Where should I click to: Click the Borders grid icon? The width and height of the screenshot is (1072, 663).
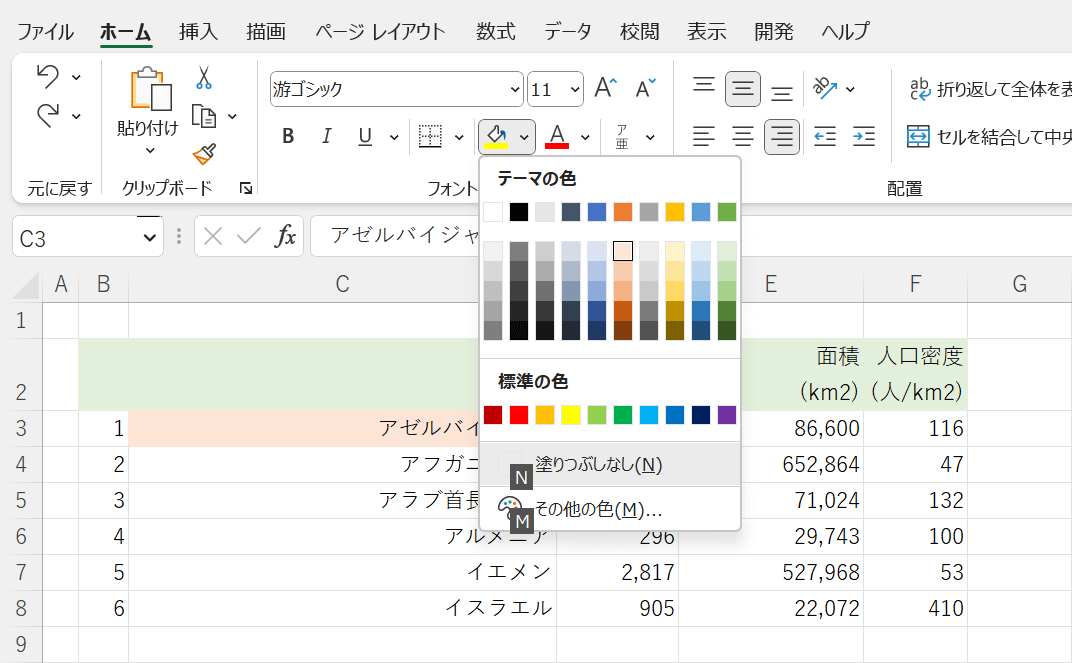pyautogui.click(x=431, y=136)
